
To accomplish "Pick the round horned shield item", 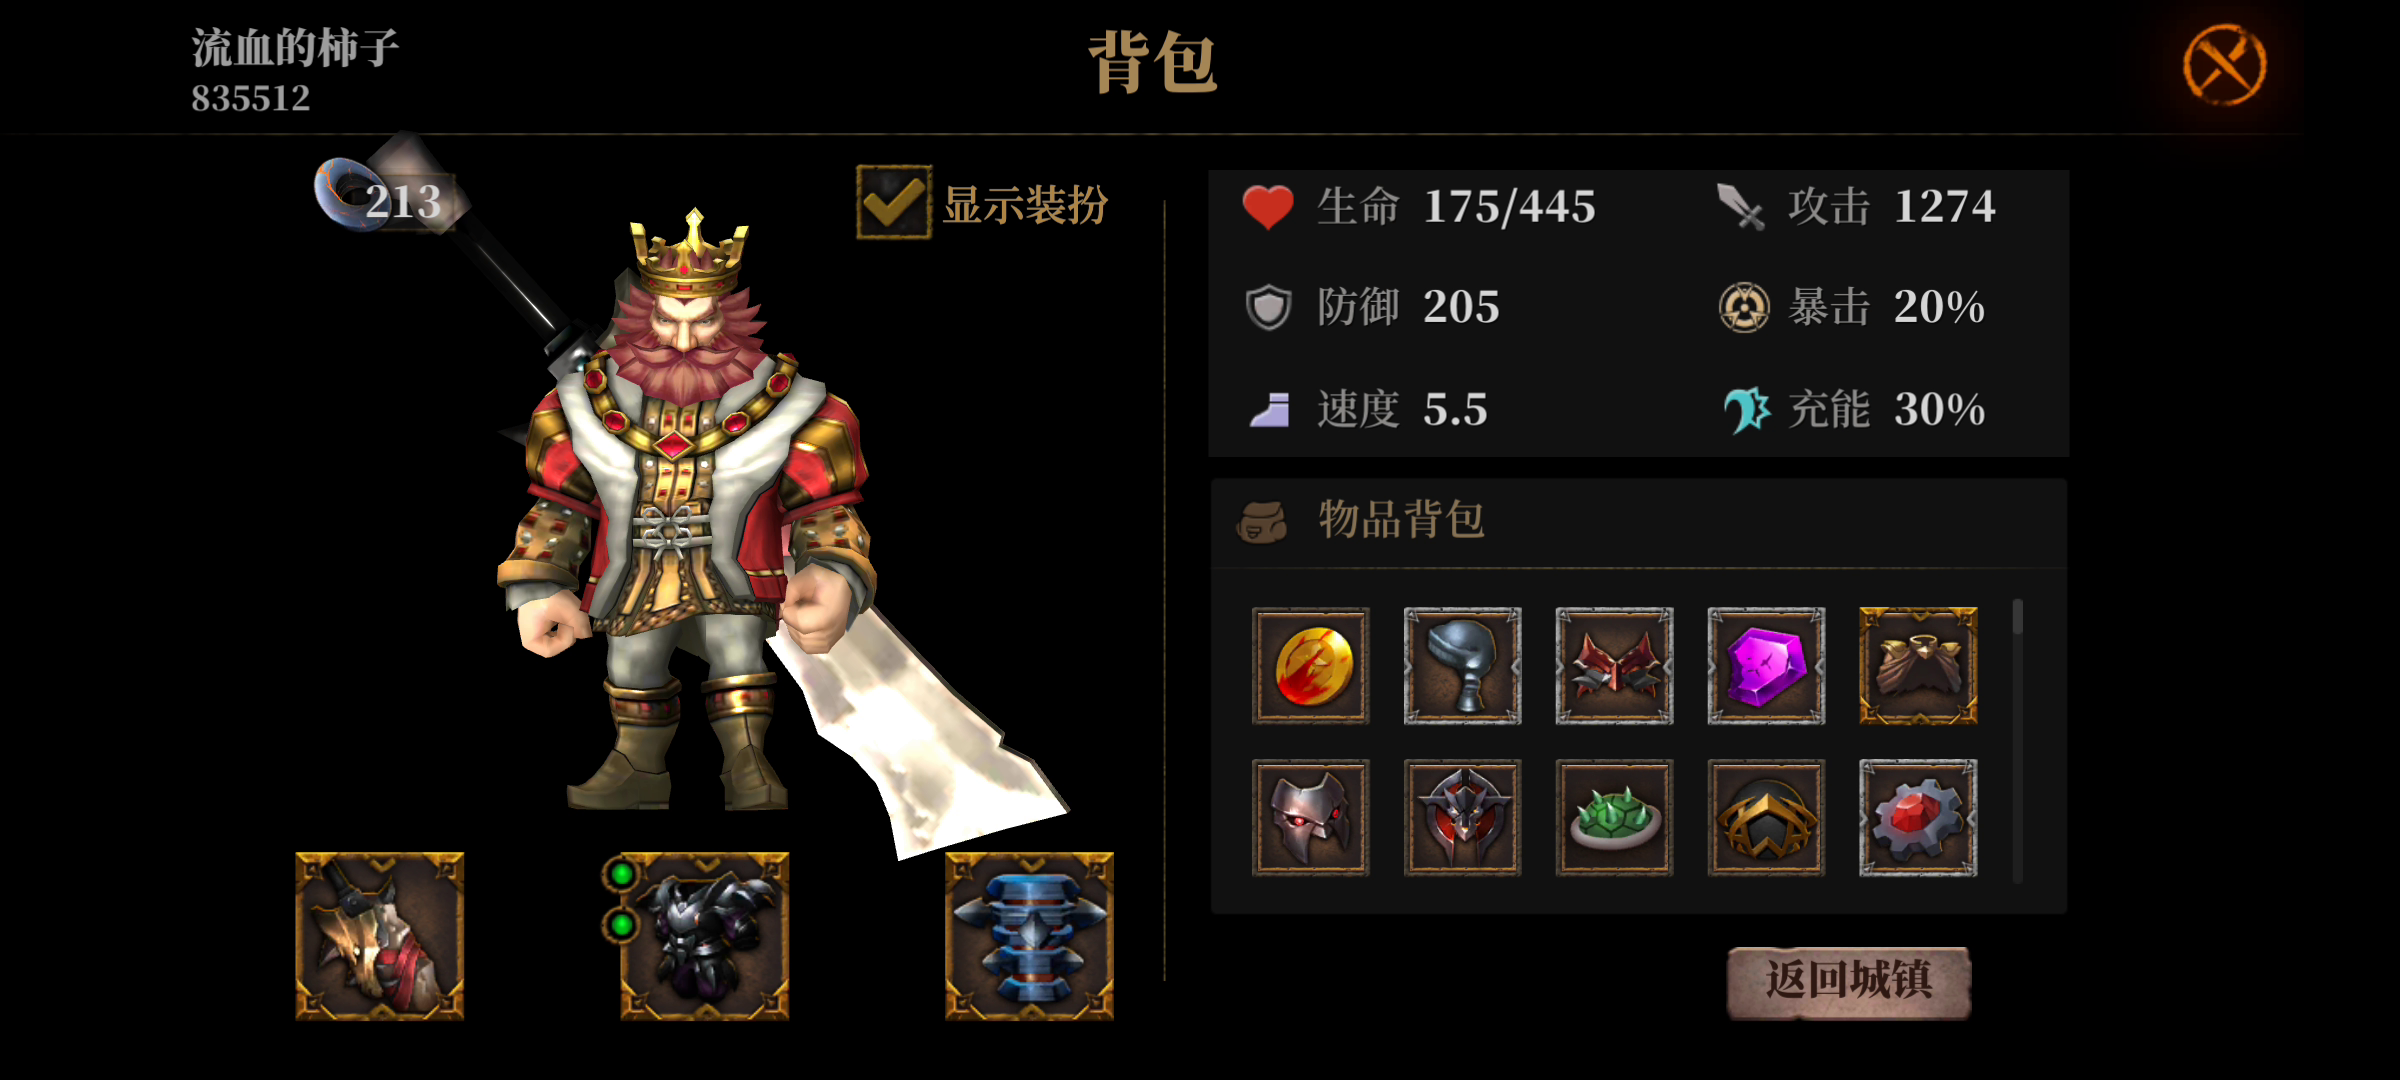I will [x=1462, y=818].
